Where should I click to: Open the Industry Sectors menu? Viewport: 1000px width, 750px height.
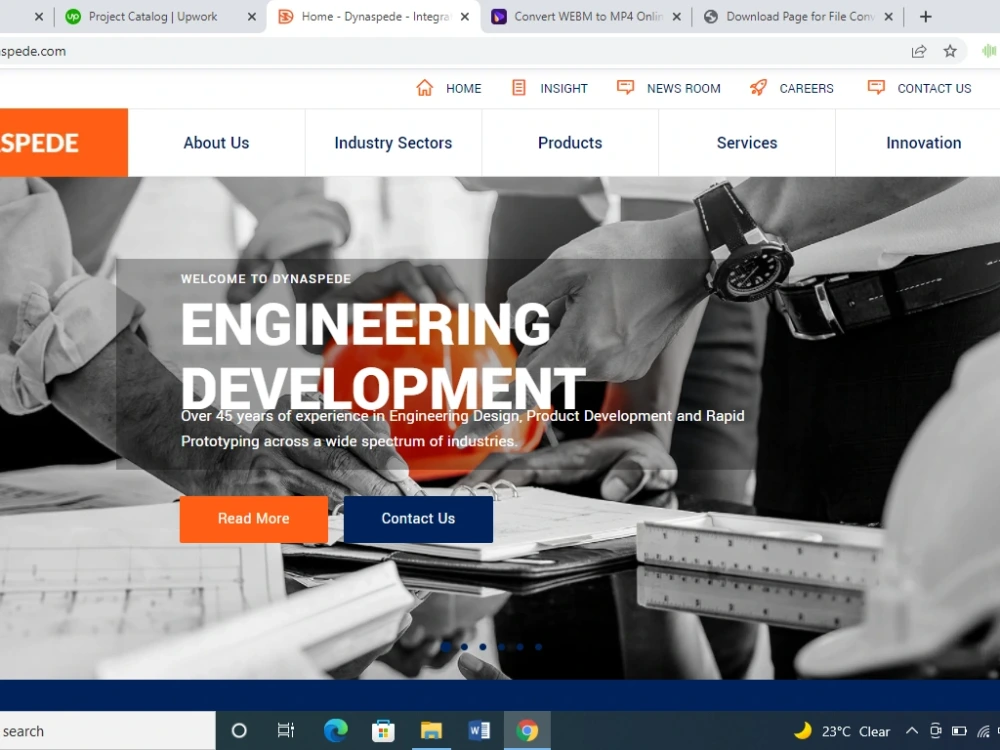click(x=393, y=143)
